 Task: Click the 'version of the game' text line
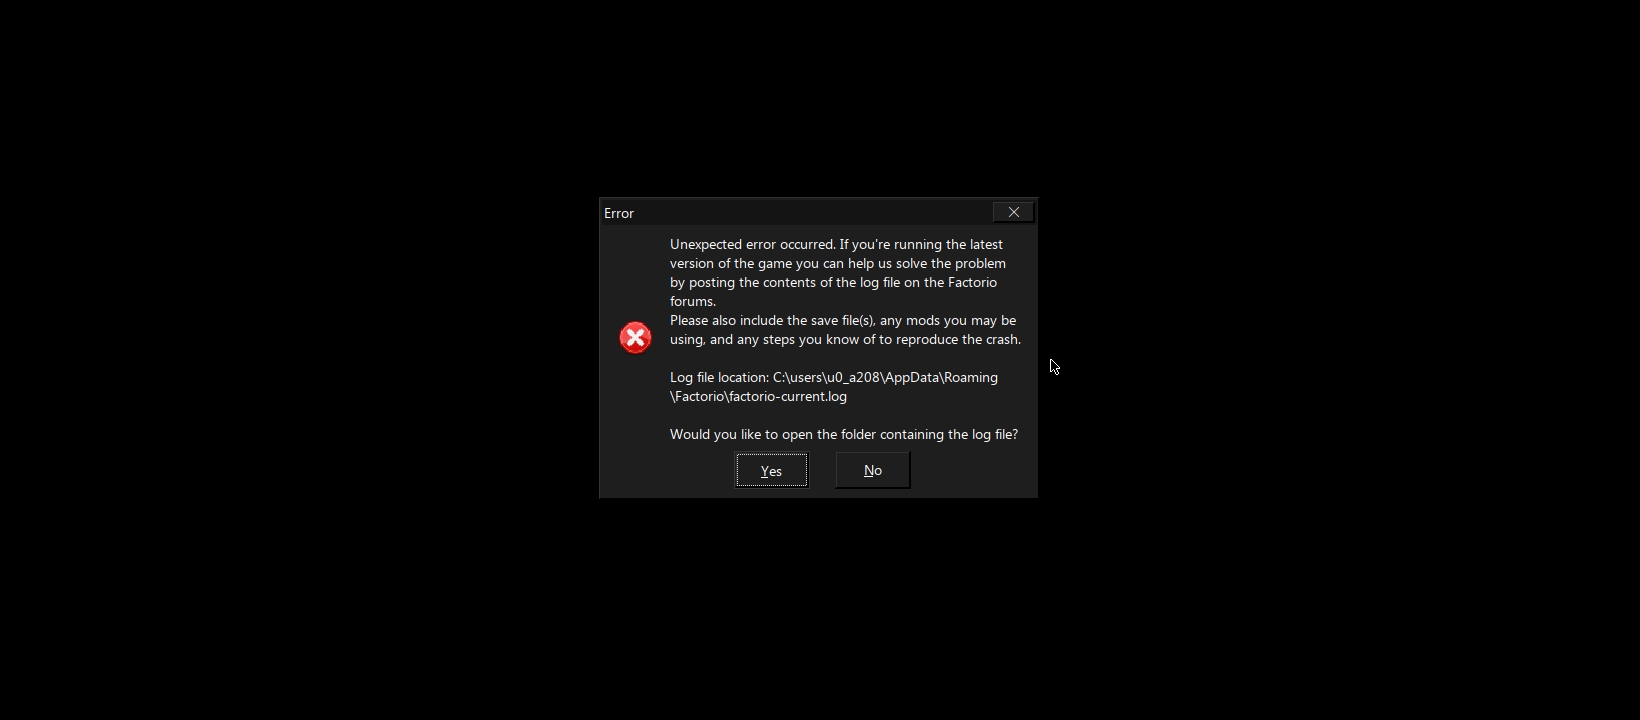click(838, 263)
